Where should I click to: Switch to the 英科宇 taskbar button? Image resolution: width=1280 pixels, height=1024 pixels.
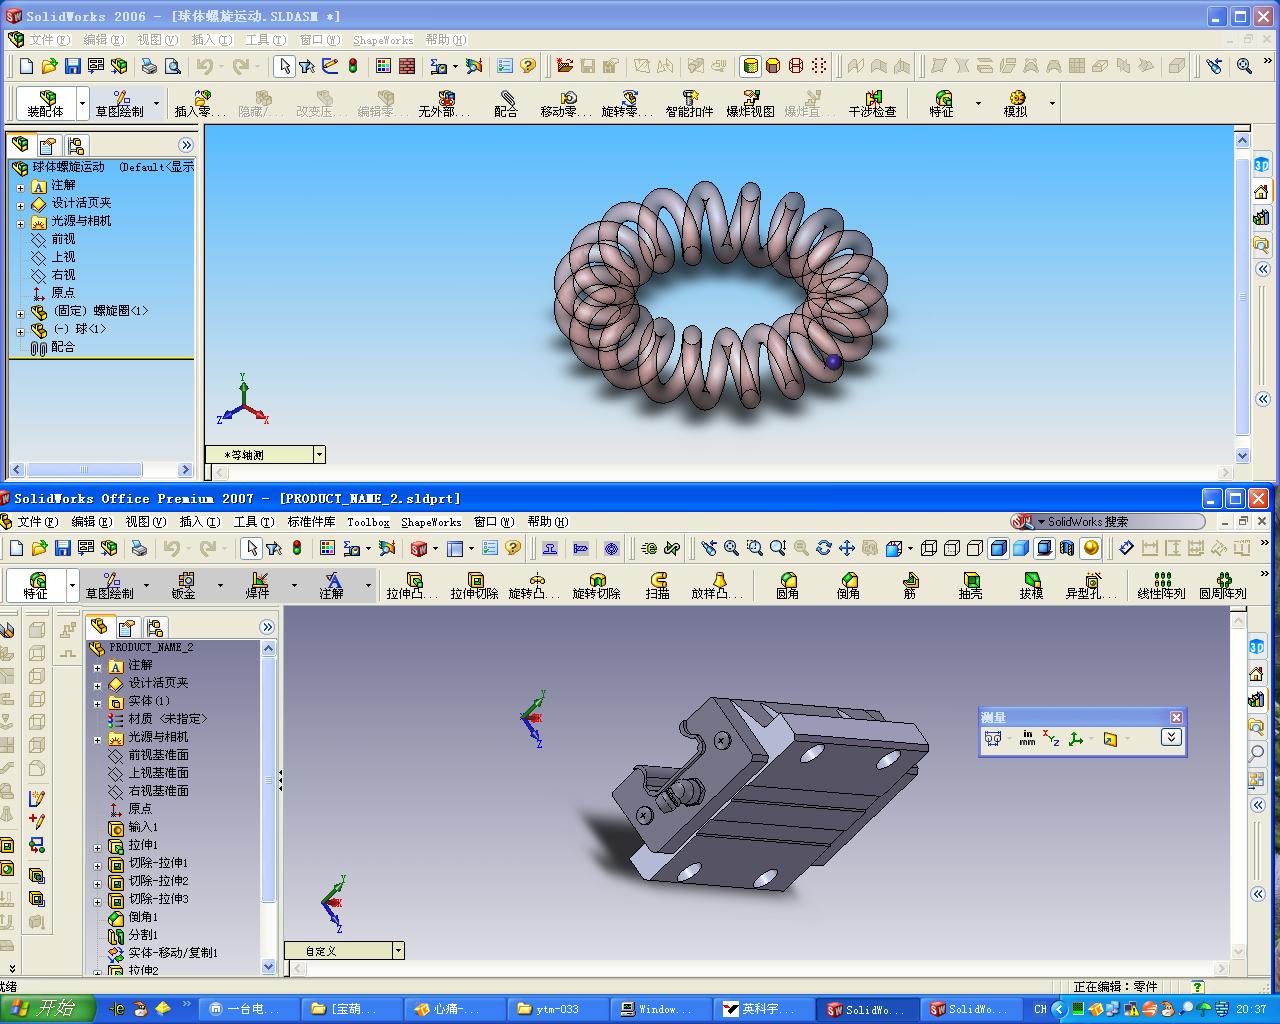click(x=762, y=1009)
